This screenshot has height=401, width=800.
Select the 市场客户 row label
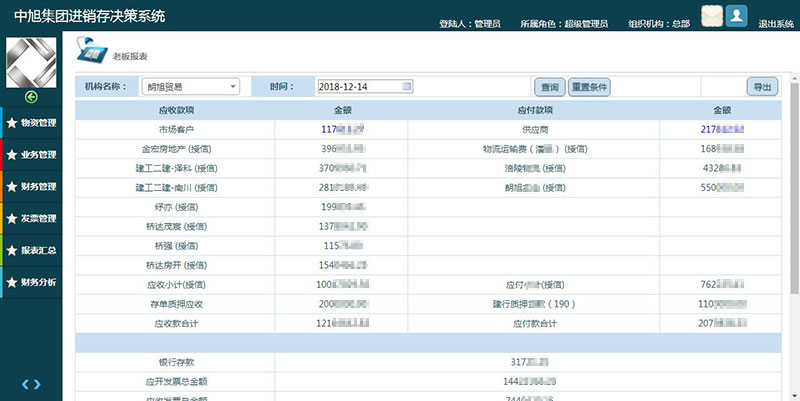[x=176, y=130]
